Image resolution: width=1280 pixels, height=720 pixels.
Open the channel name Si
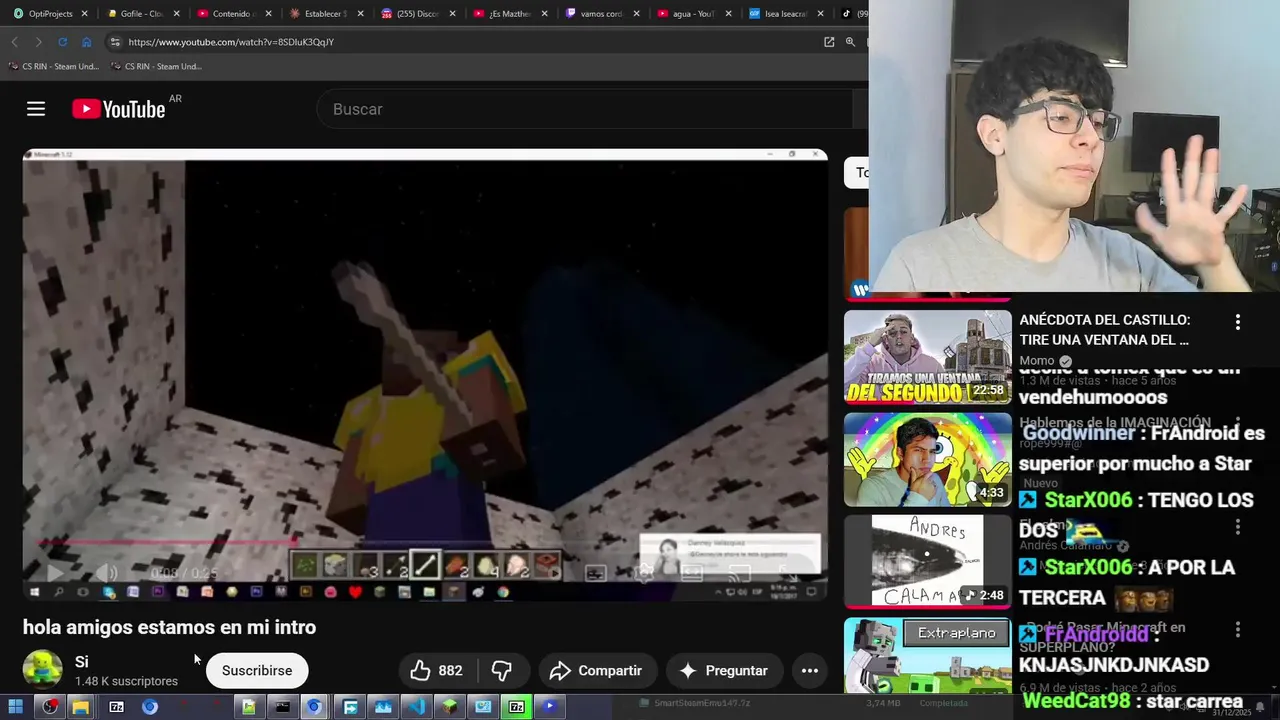tap(82, 662)
